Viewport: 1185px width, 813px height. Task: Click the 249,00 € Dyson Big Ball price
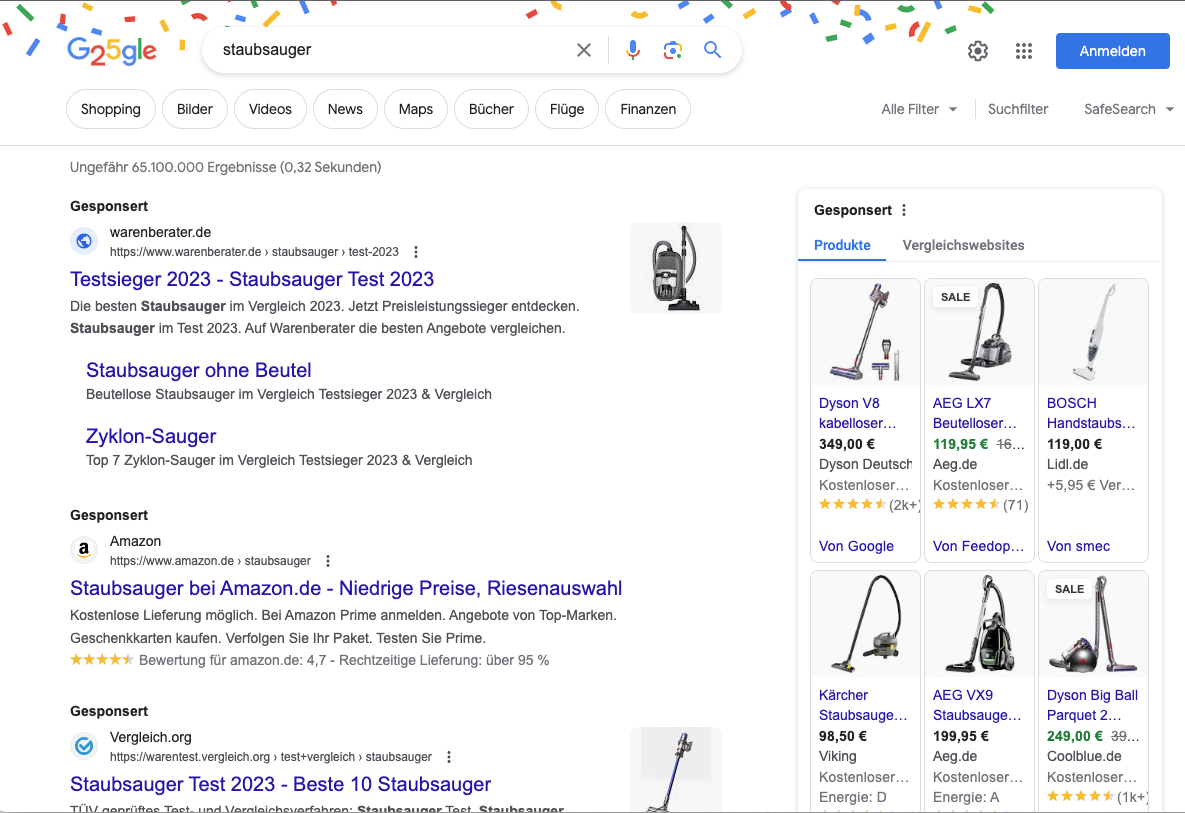pyautogui.click(x=1074, y=736)
